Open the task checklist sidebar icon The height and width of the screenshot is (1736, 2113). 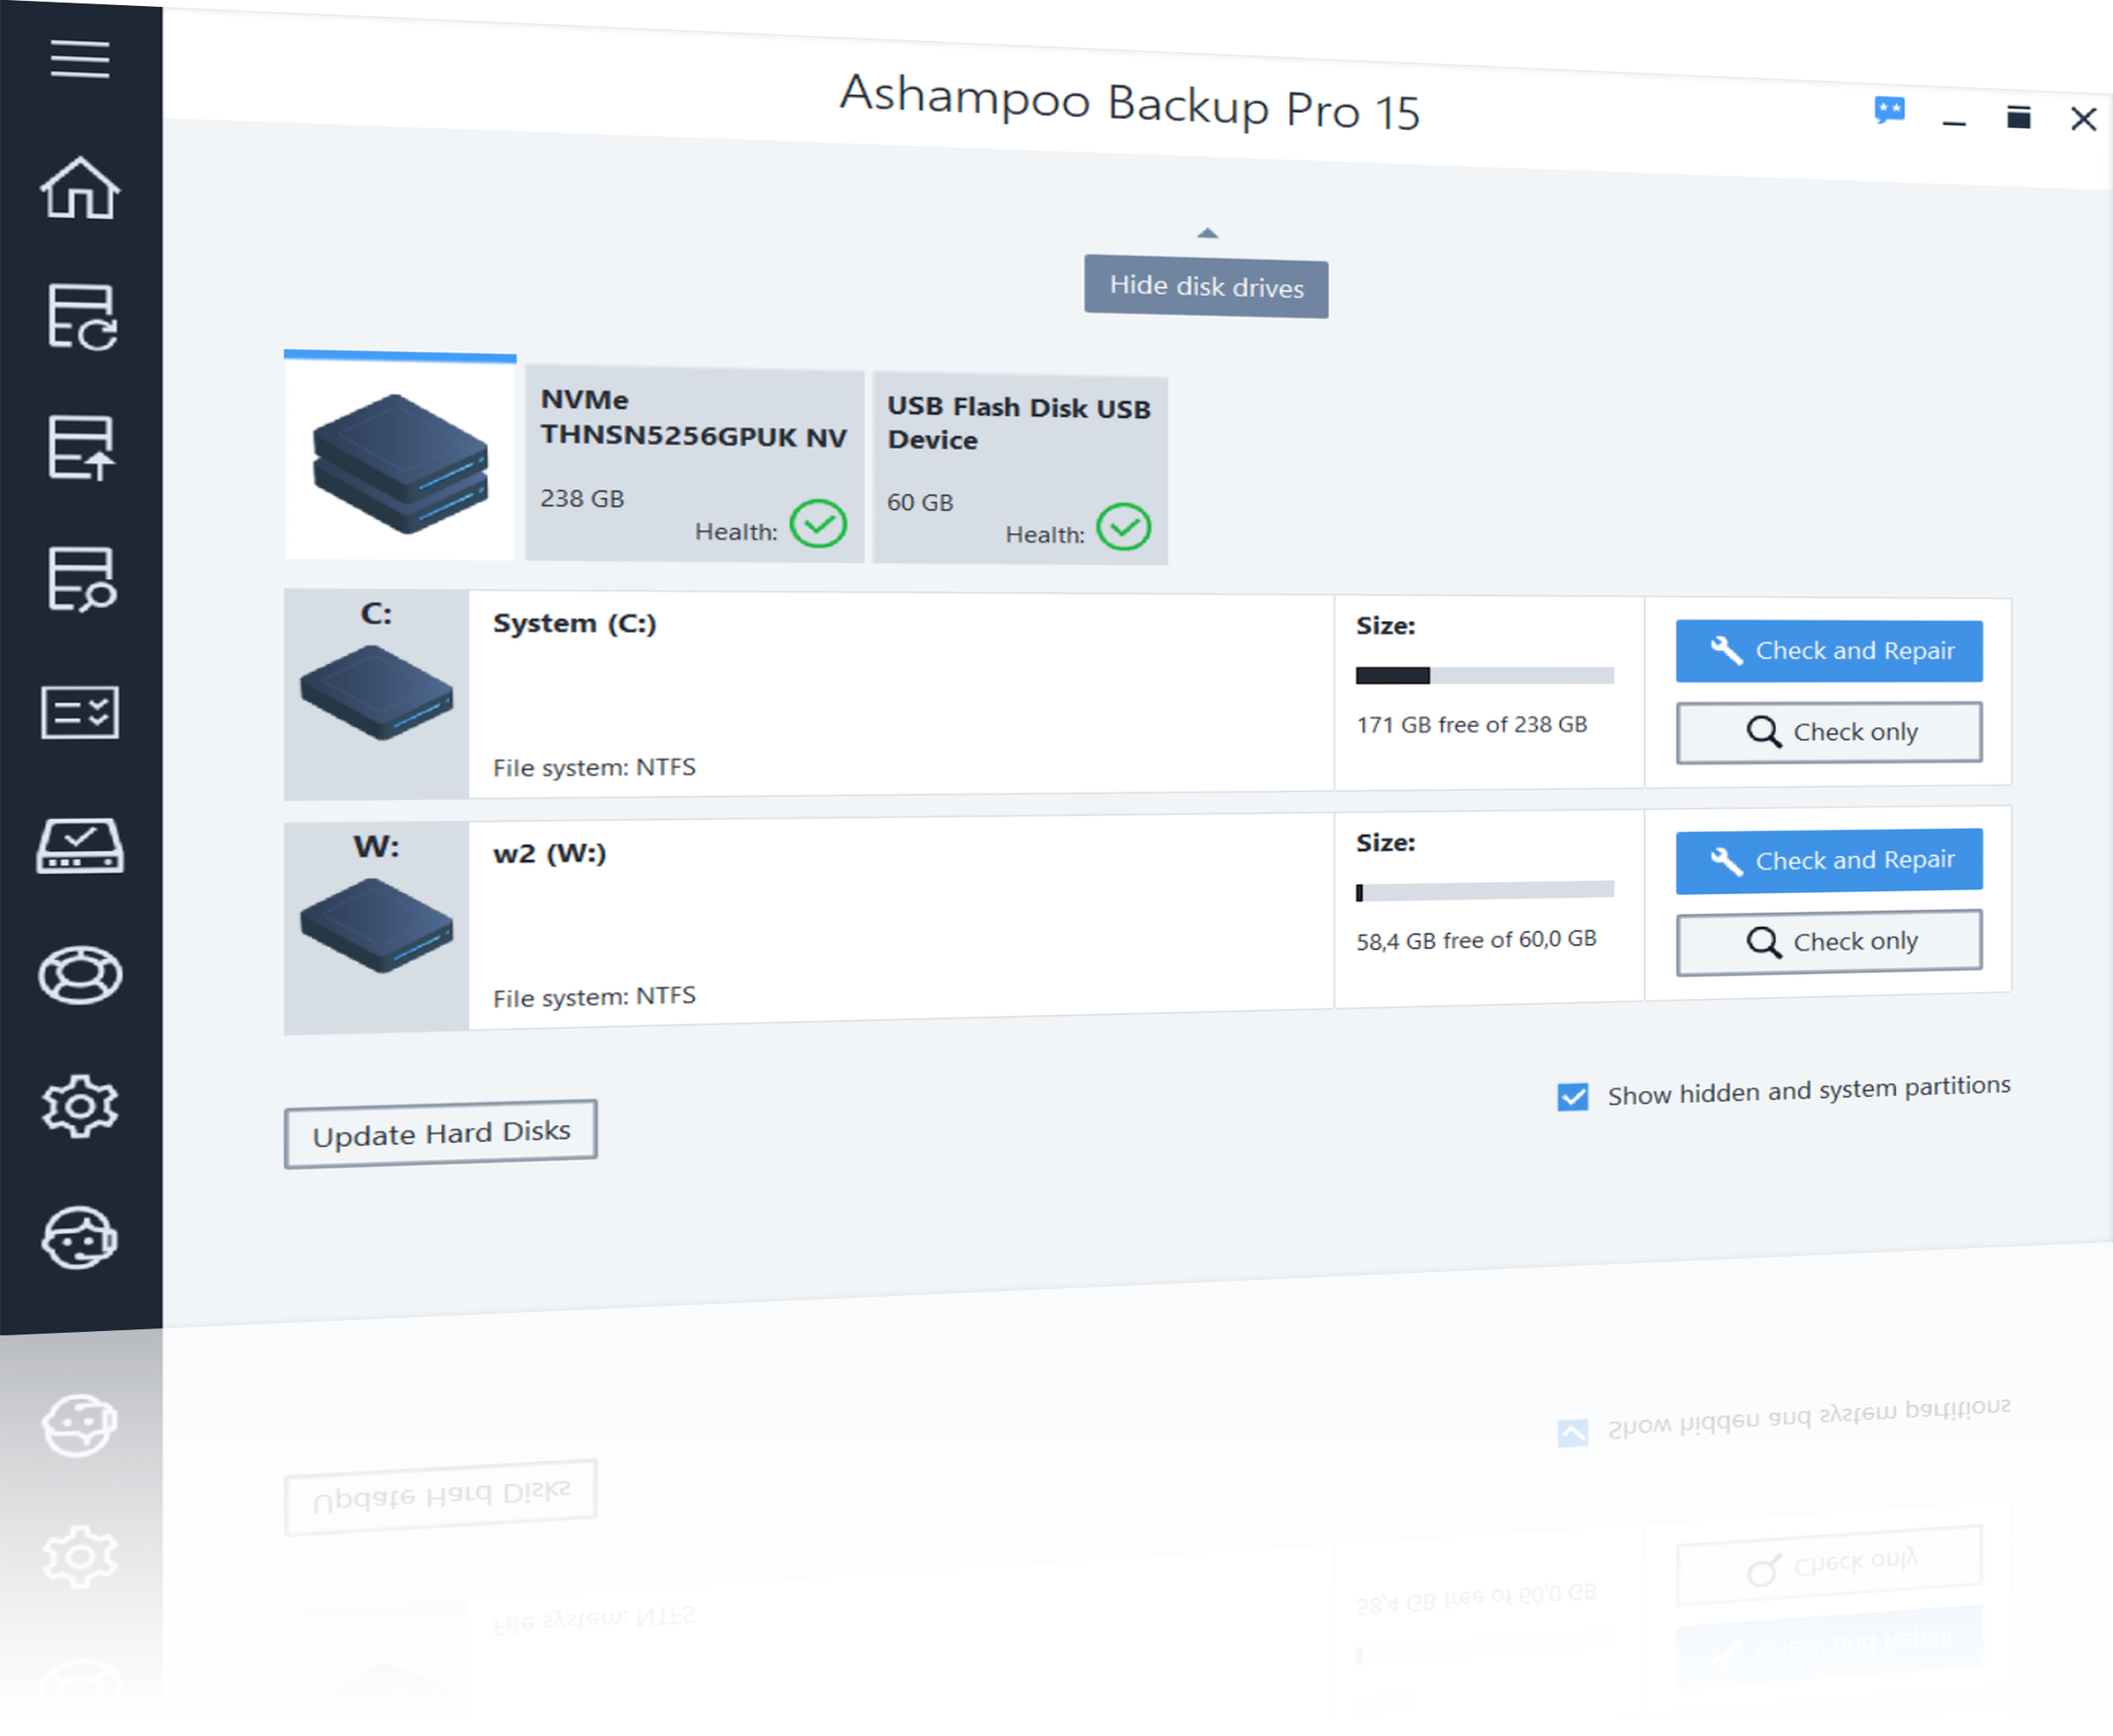point(80,713)
